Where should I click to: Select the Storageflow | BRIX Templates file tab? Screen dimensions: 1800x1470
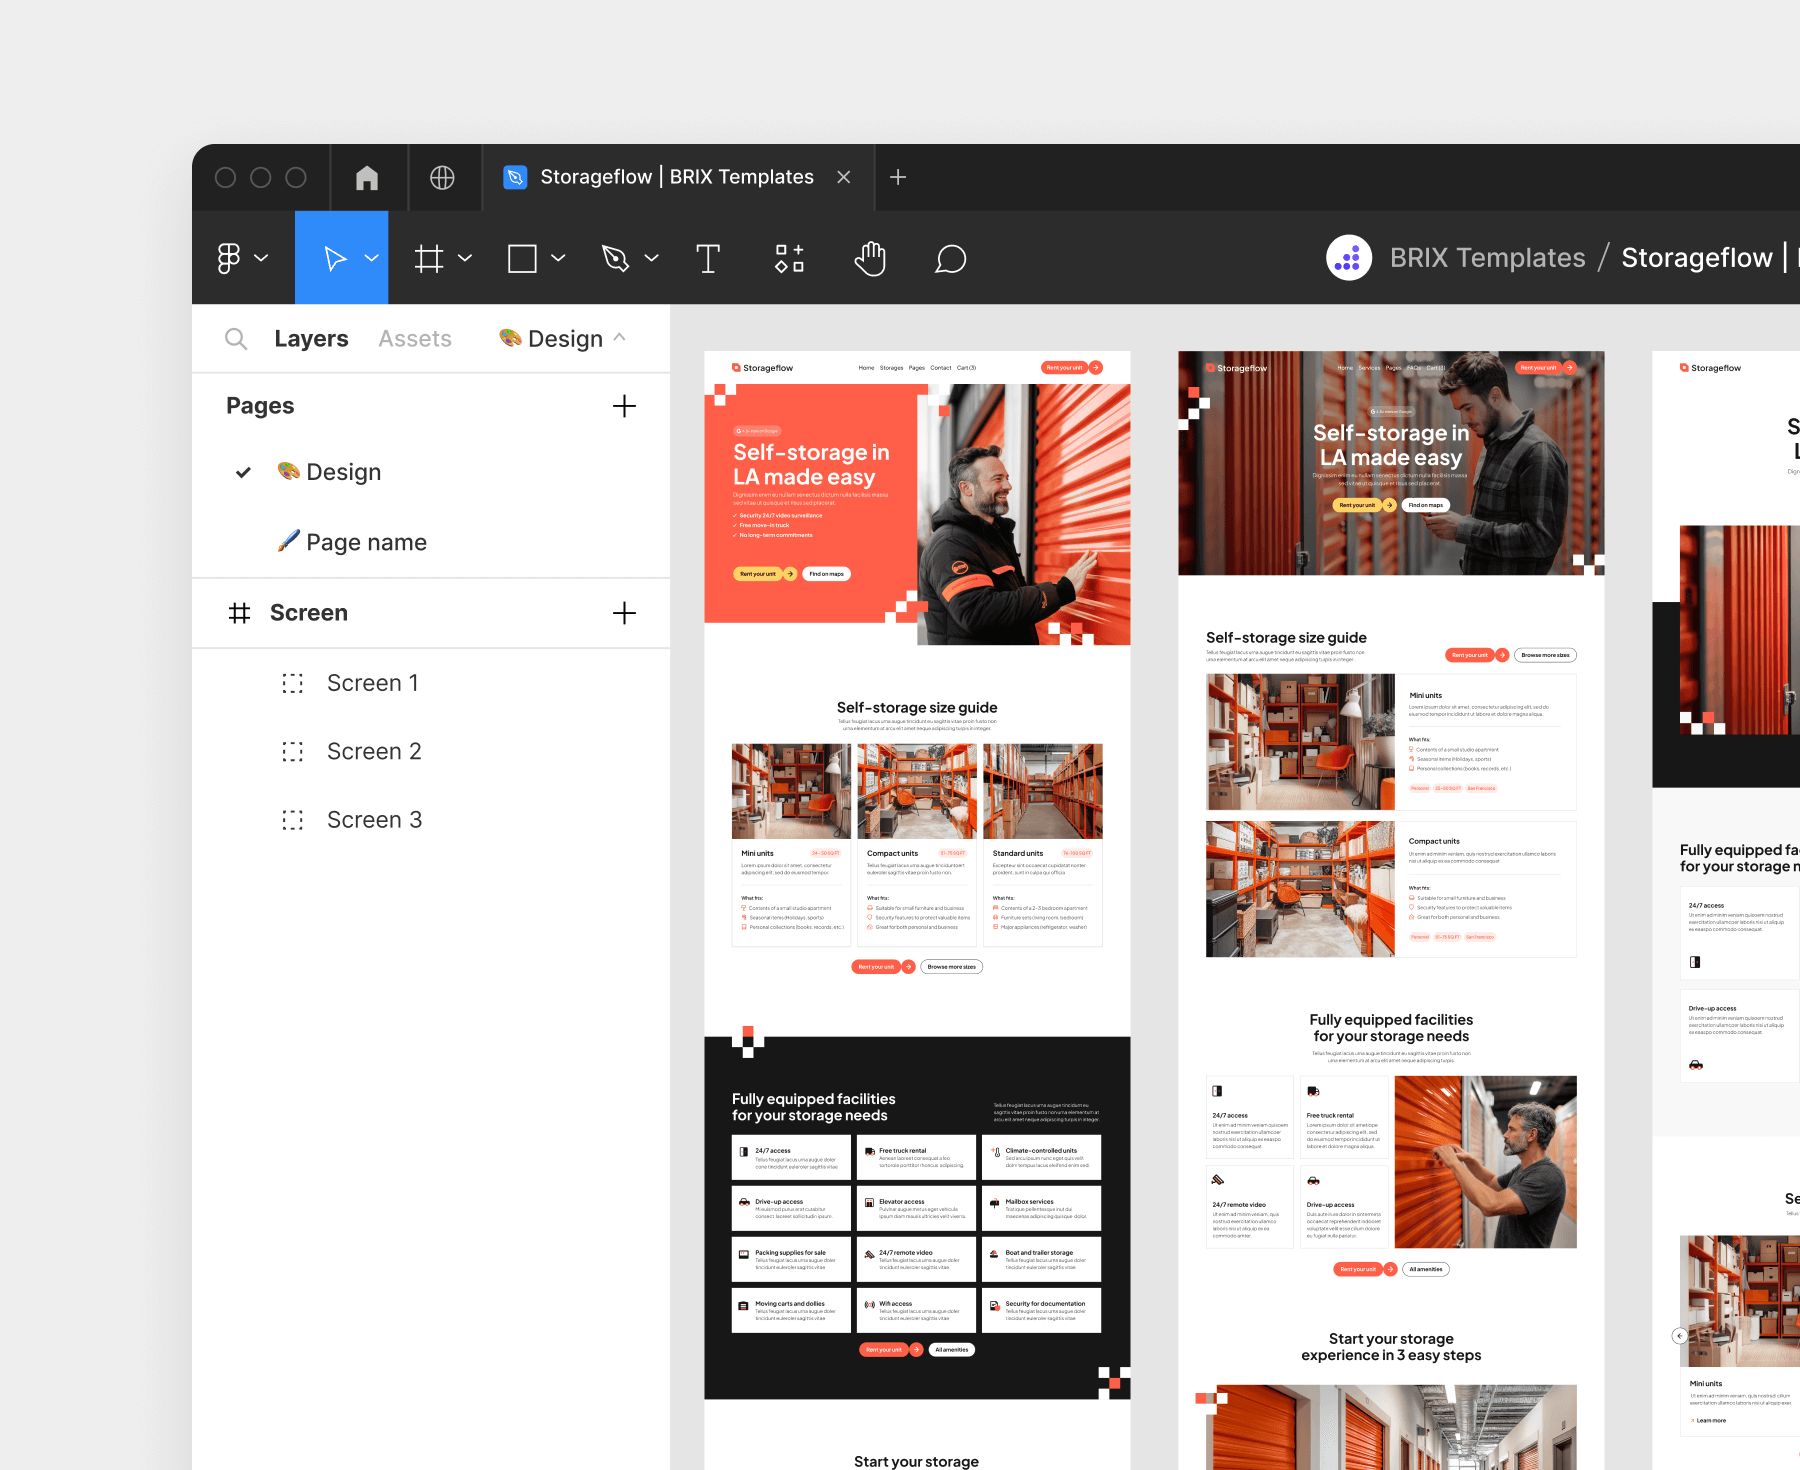(x=662, y=177)
